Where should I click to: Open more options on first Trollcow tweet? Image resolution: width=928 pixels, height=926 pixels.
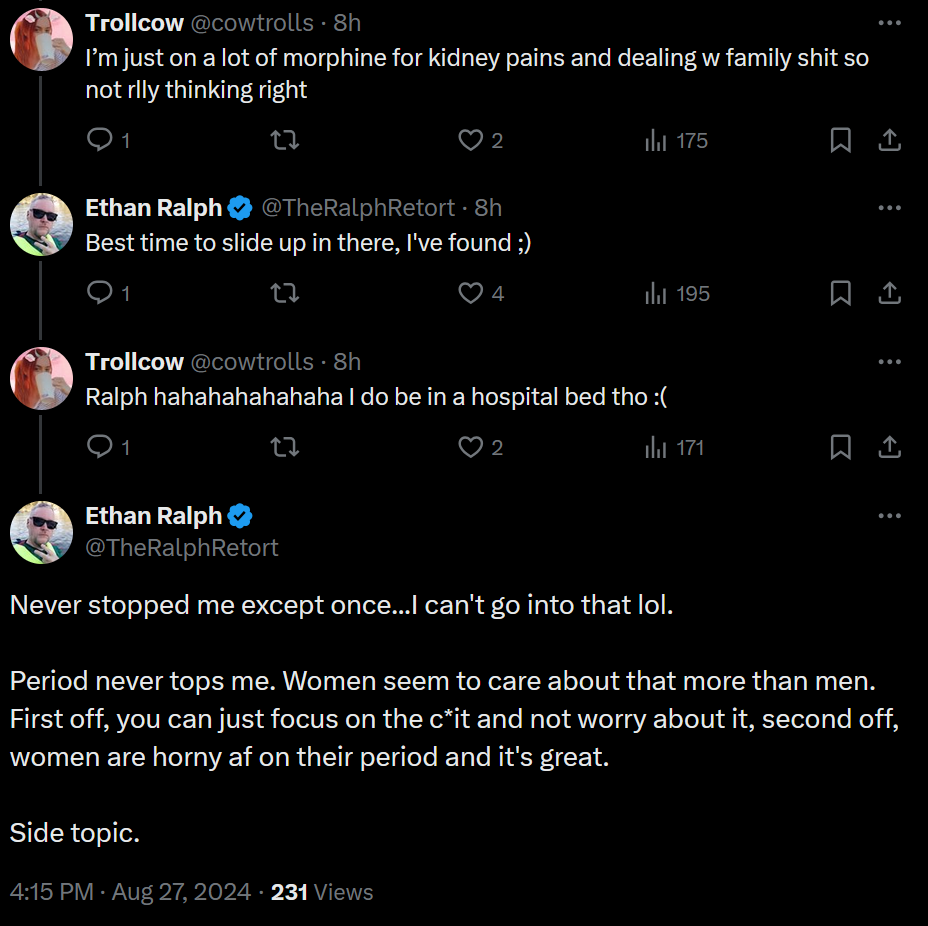pos(890,23)
